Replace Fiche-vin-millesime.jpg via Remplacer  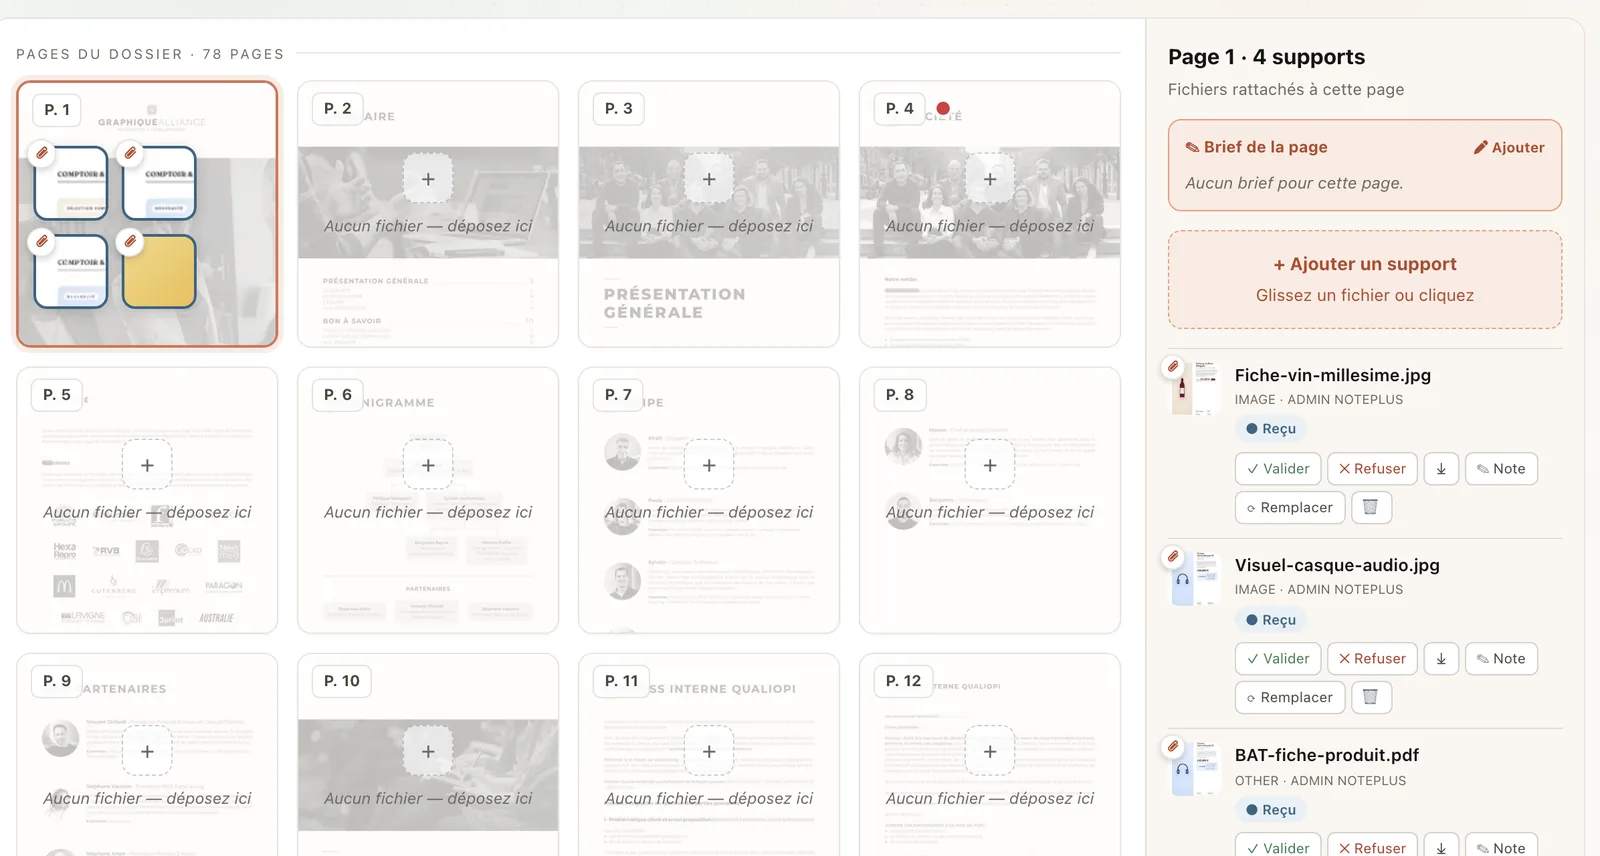click(x=1290, y=507)
